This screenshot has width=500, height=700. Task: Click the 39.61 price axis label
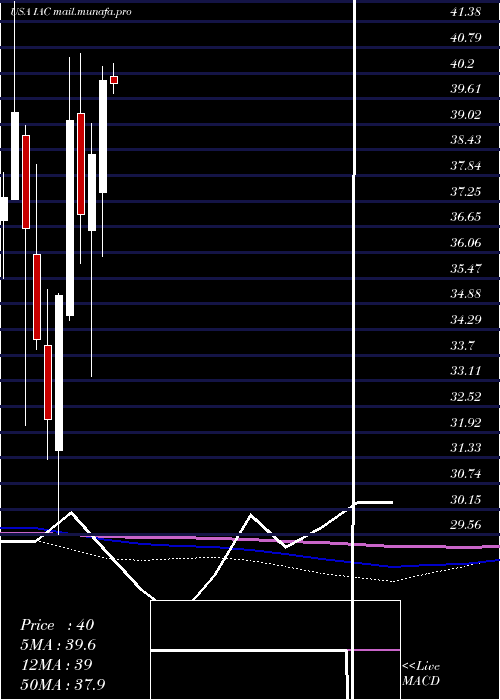pyautogui.click(x=466, y=89)
